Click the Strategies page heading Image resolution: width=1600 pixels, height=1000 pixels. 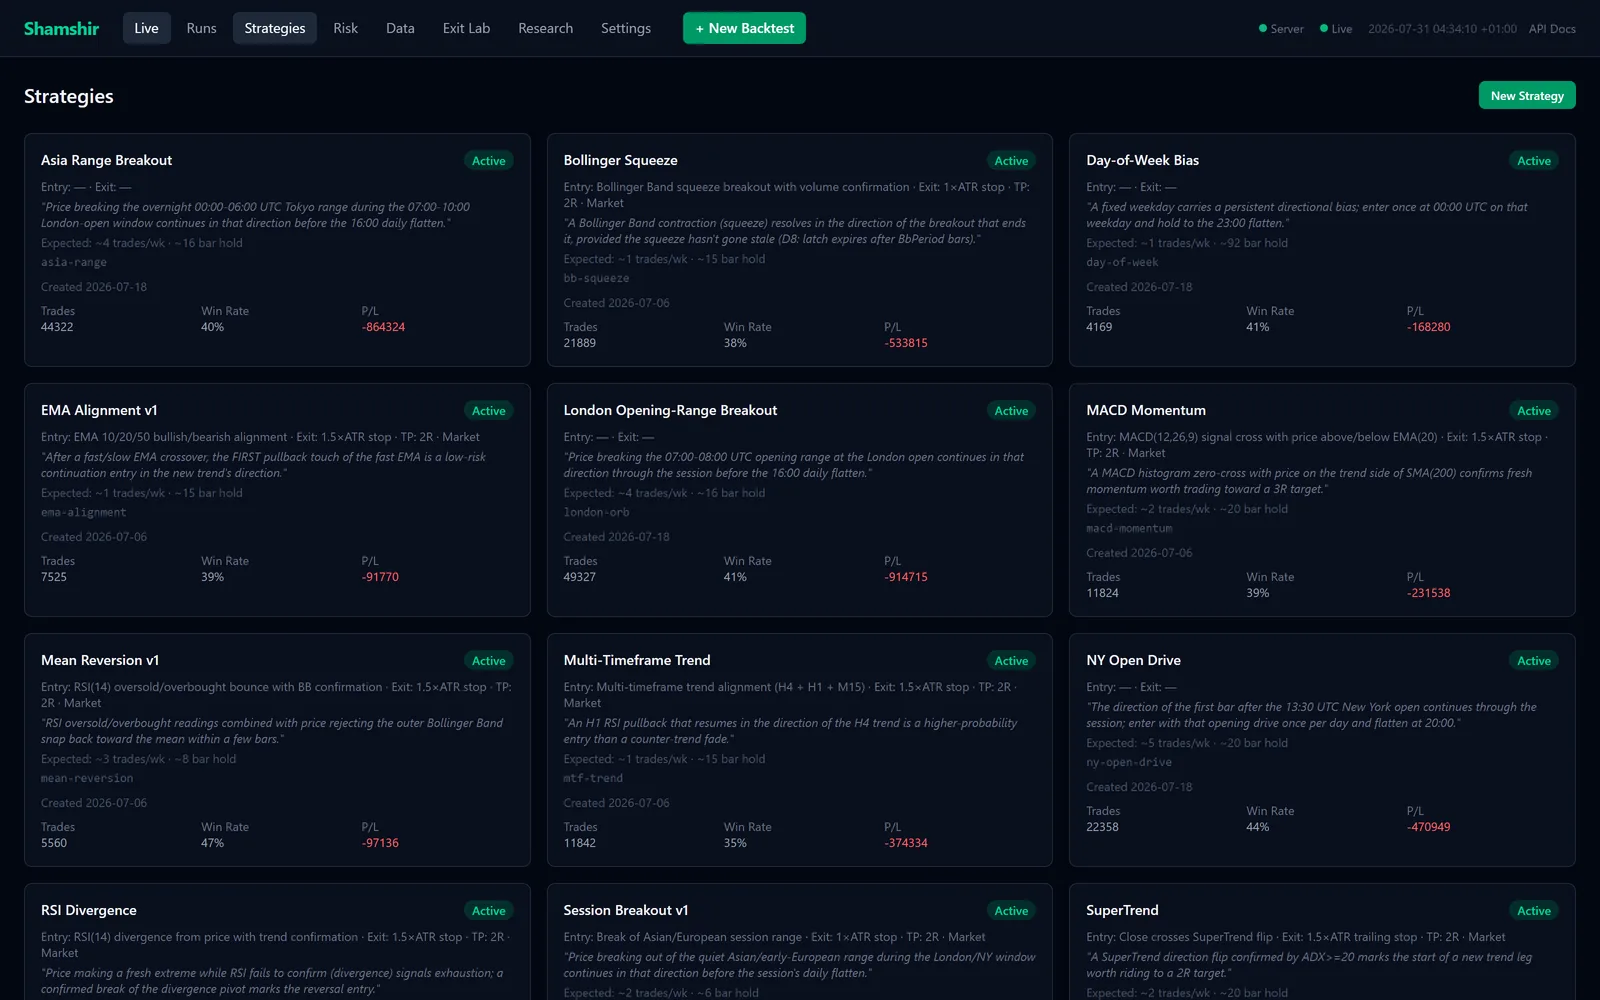[69, 96]
